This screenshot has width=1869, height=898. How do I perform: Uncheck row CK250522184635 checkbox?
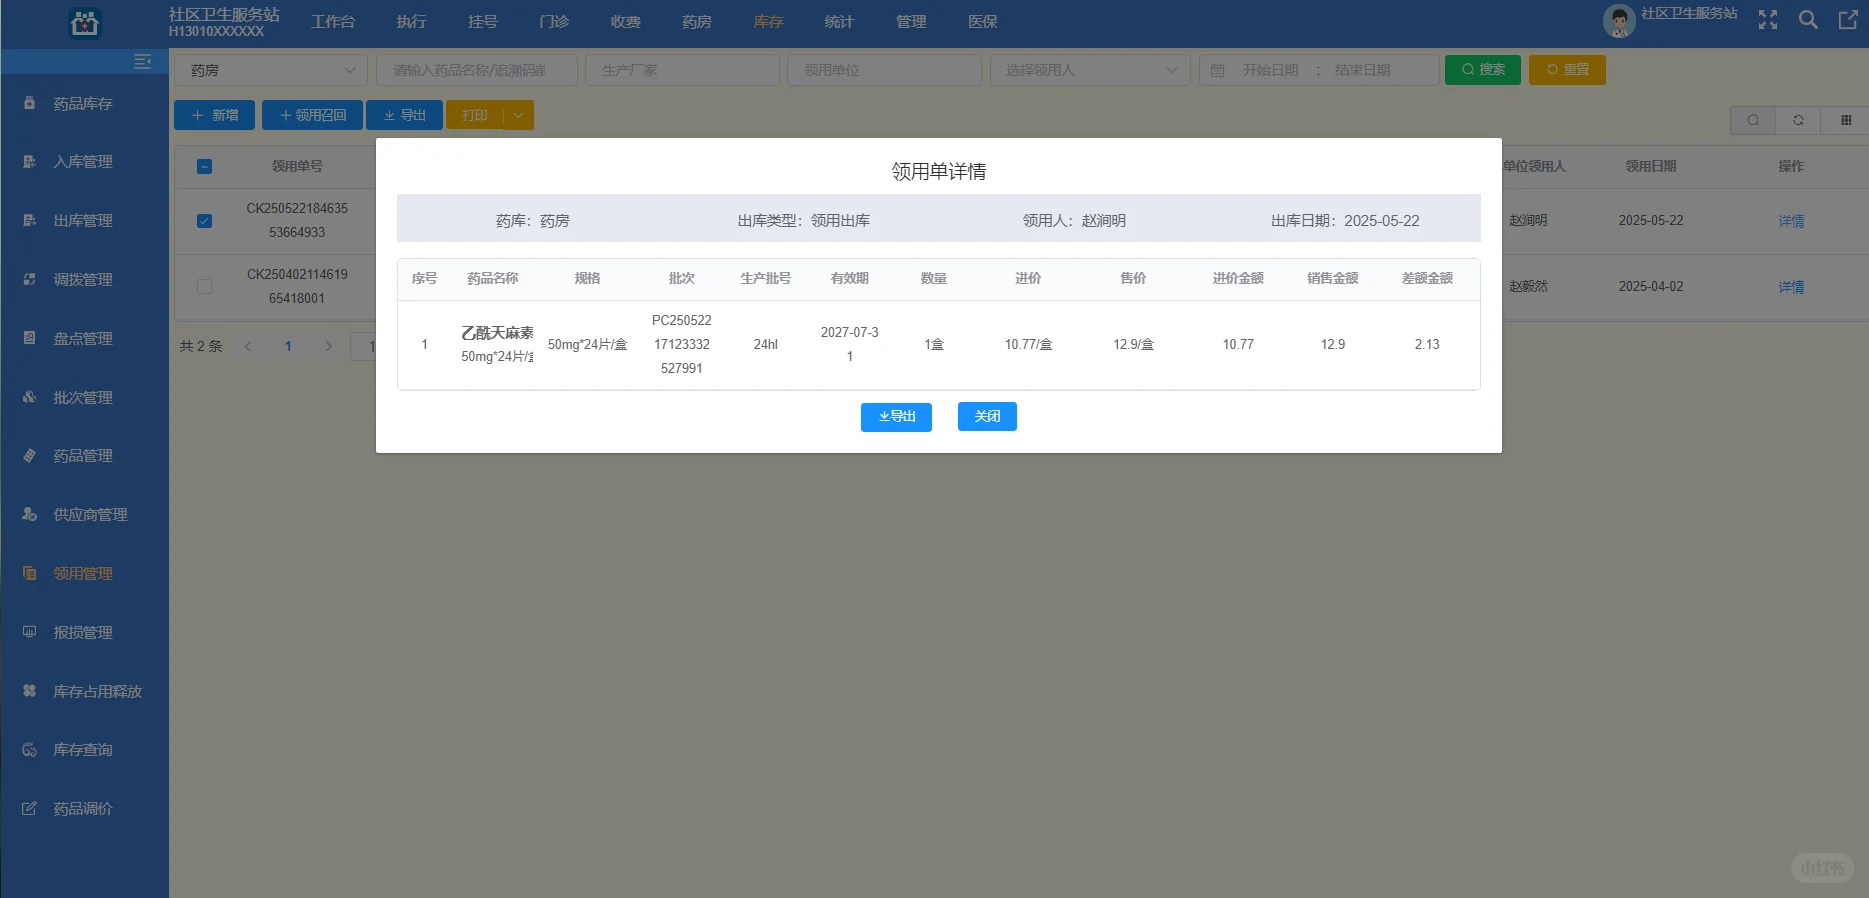pos(204,221)
